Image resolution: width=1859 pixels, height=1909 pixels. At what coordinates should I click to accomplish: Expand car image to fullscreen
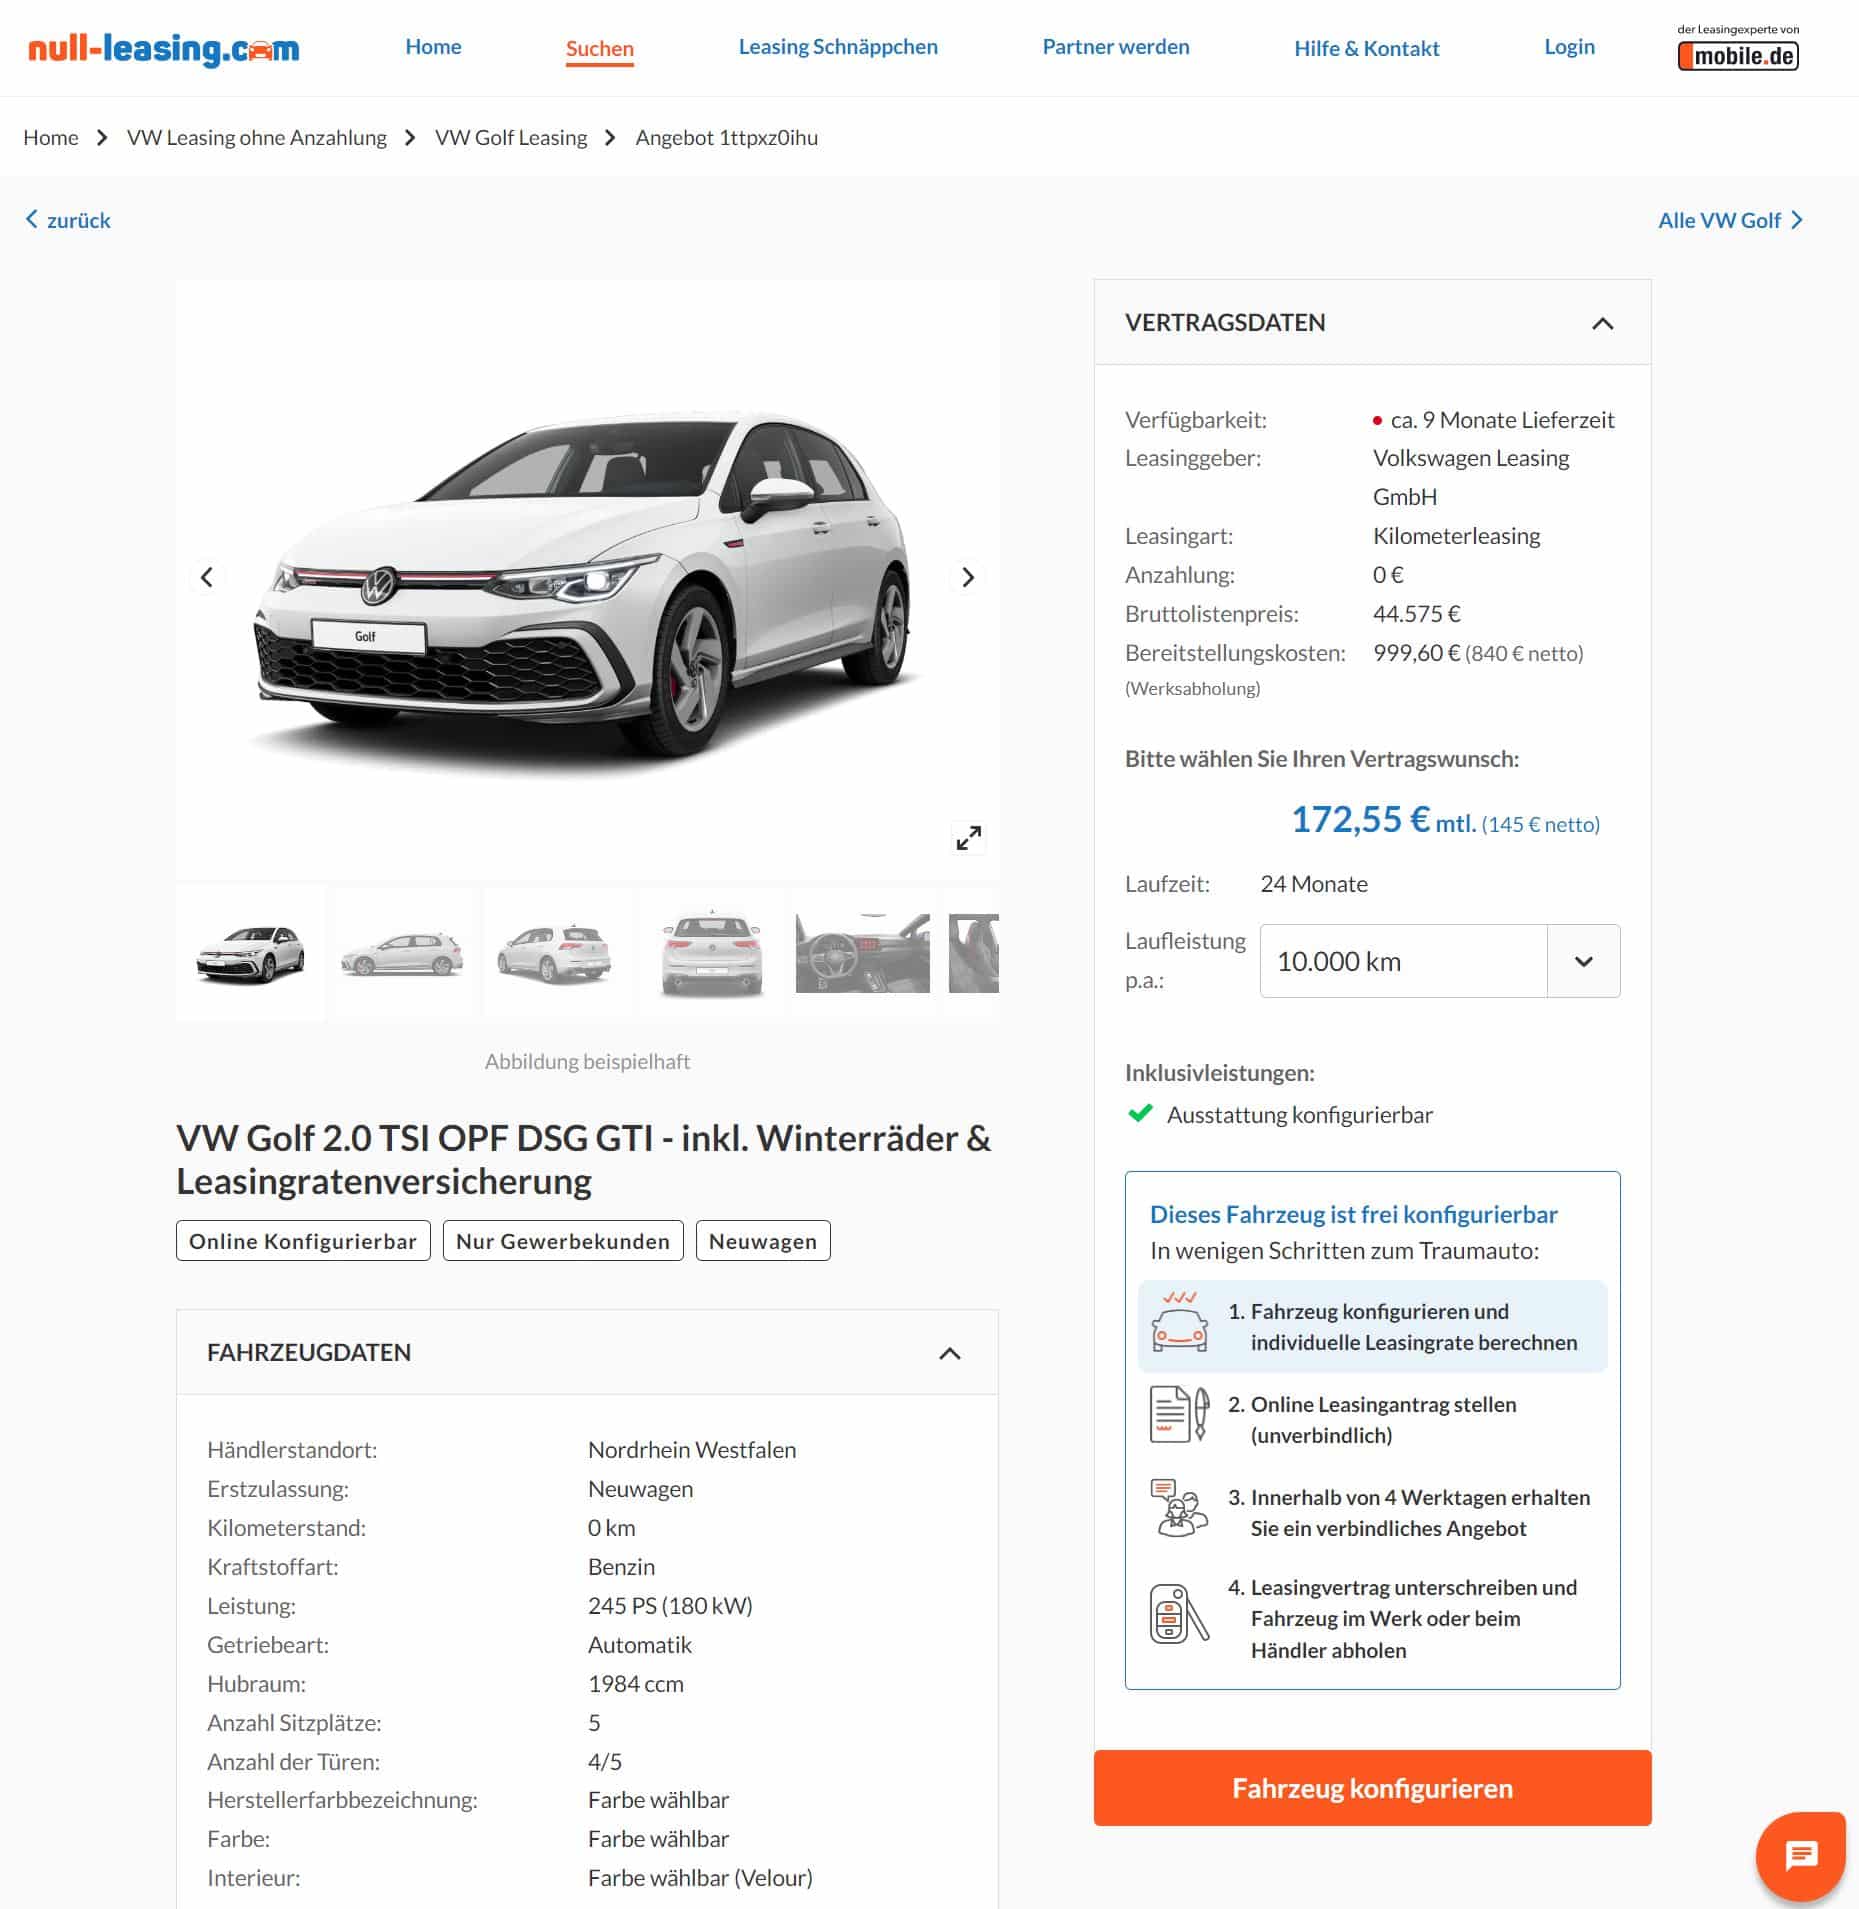(x=968, y=838)
